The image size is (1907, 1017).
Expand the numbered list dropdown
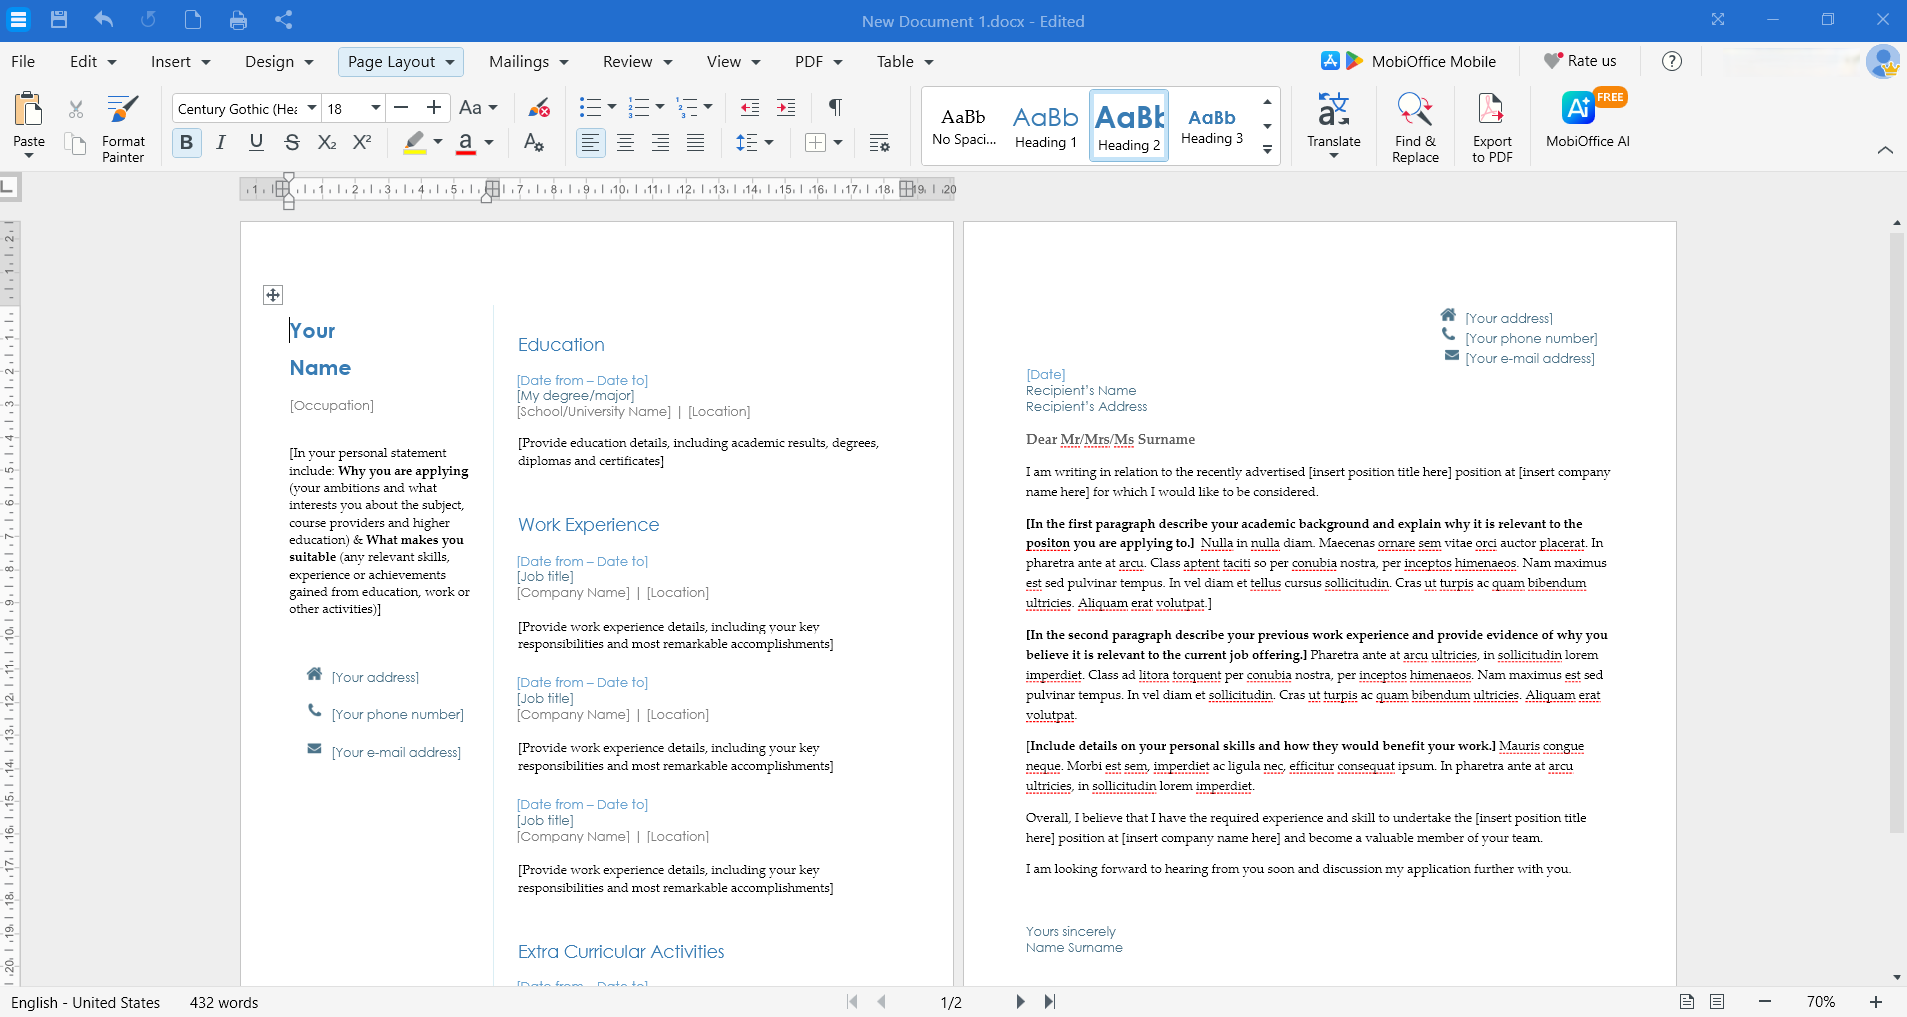[660, 108]
